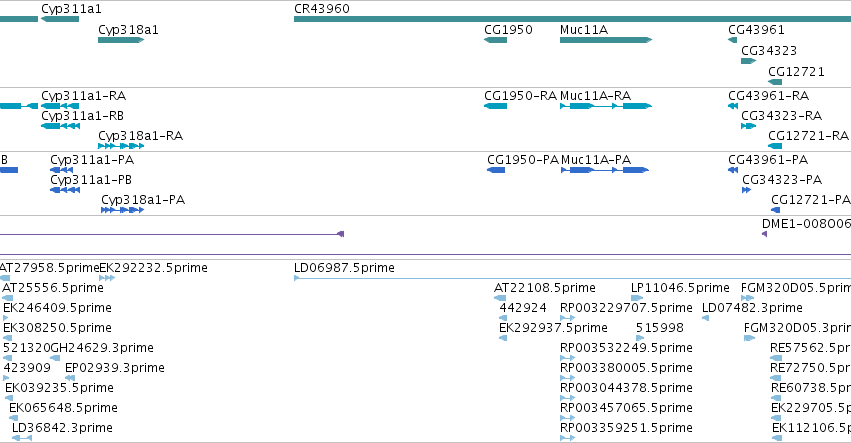Click the RP003380005.5prime EST
The width and height of the screenshot is (851, 443).
click(x=567, y=378)
